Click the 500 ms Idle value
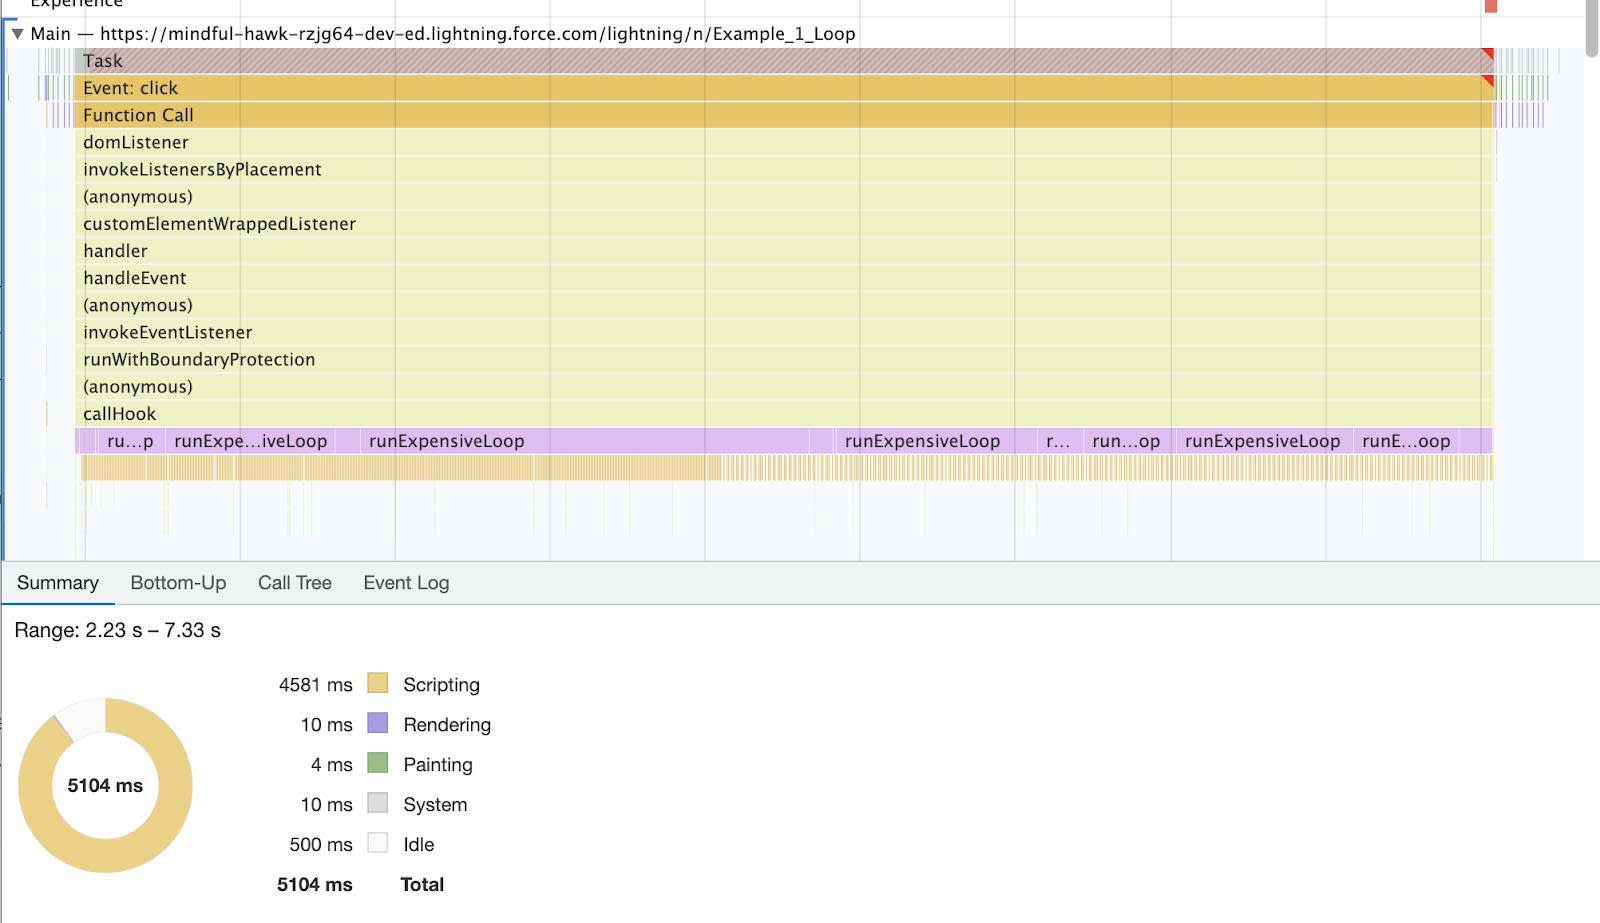This screenshot has width=1600, height=923. point(321,845)
